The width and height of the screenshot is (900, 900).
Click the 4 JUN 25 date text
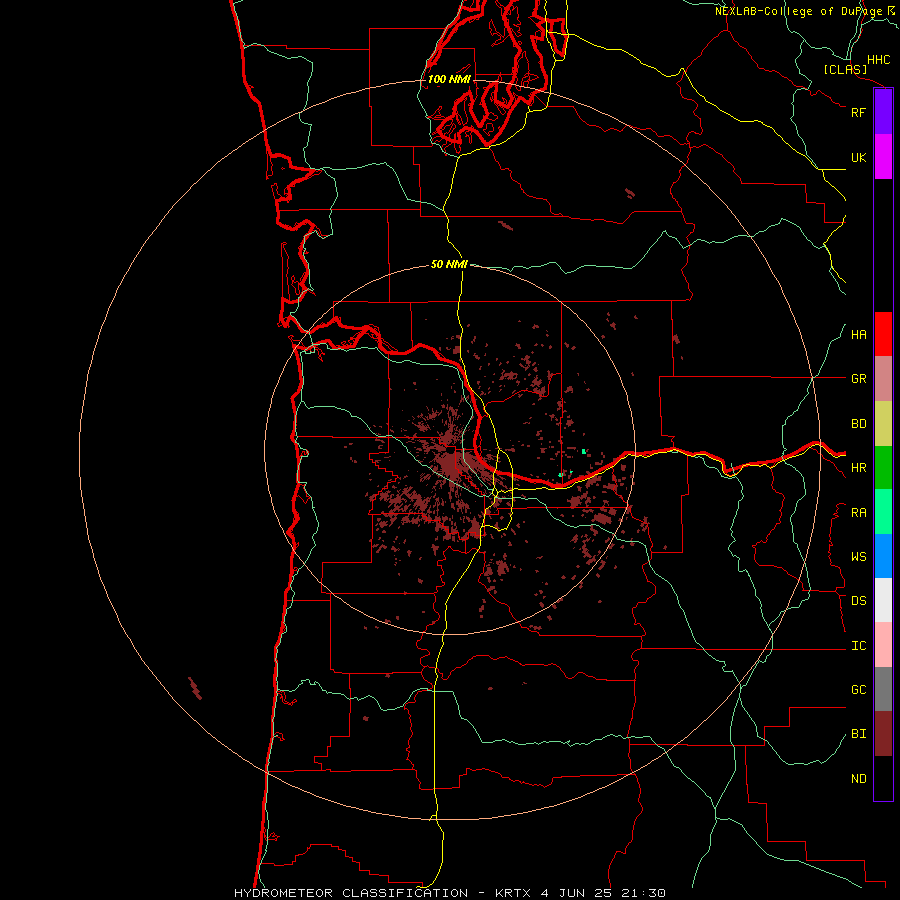[x=578, y=893]
